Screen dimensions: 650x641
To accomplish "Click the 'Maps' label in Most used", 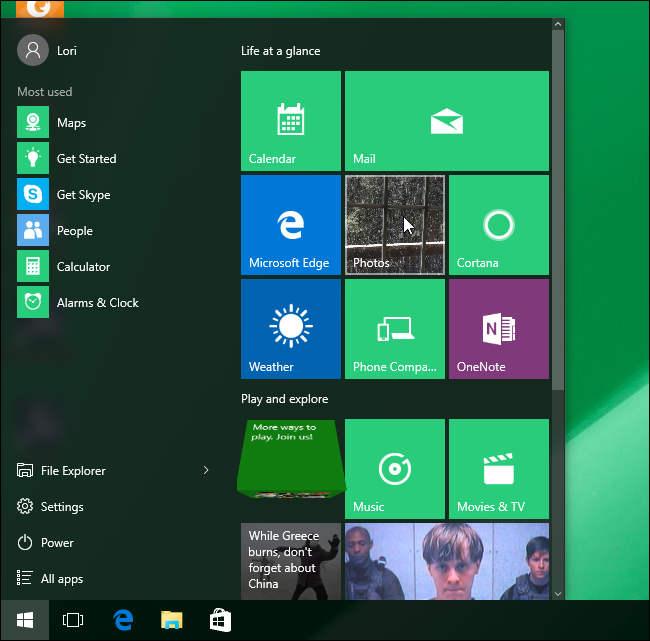I will (71, 123).
